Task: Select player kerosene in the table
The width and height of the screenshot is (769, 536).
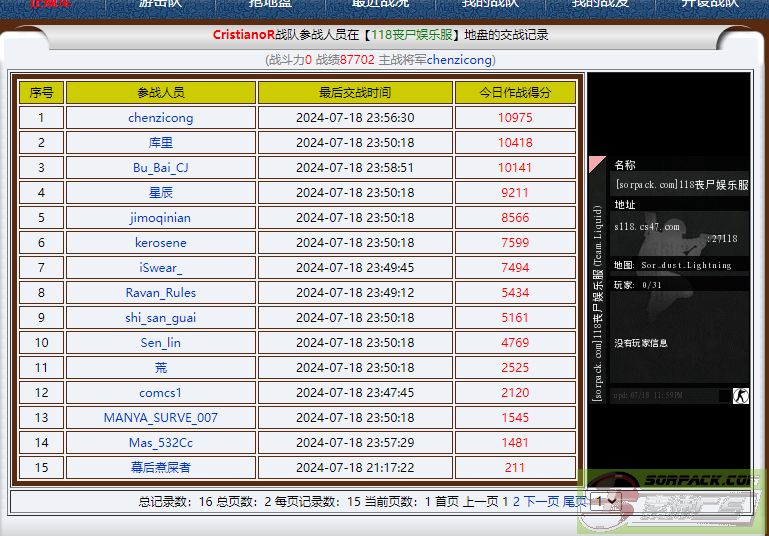Action: 161,243
